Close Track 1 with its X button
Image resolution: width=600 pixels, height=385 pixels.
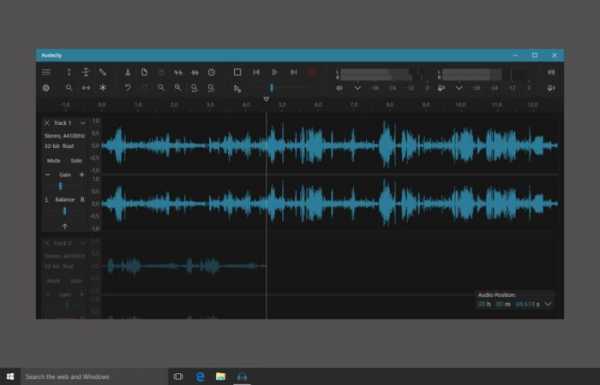47,123
